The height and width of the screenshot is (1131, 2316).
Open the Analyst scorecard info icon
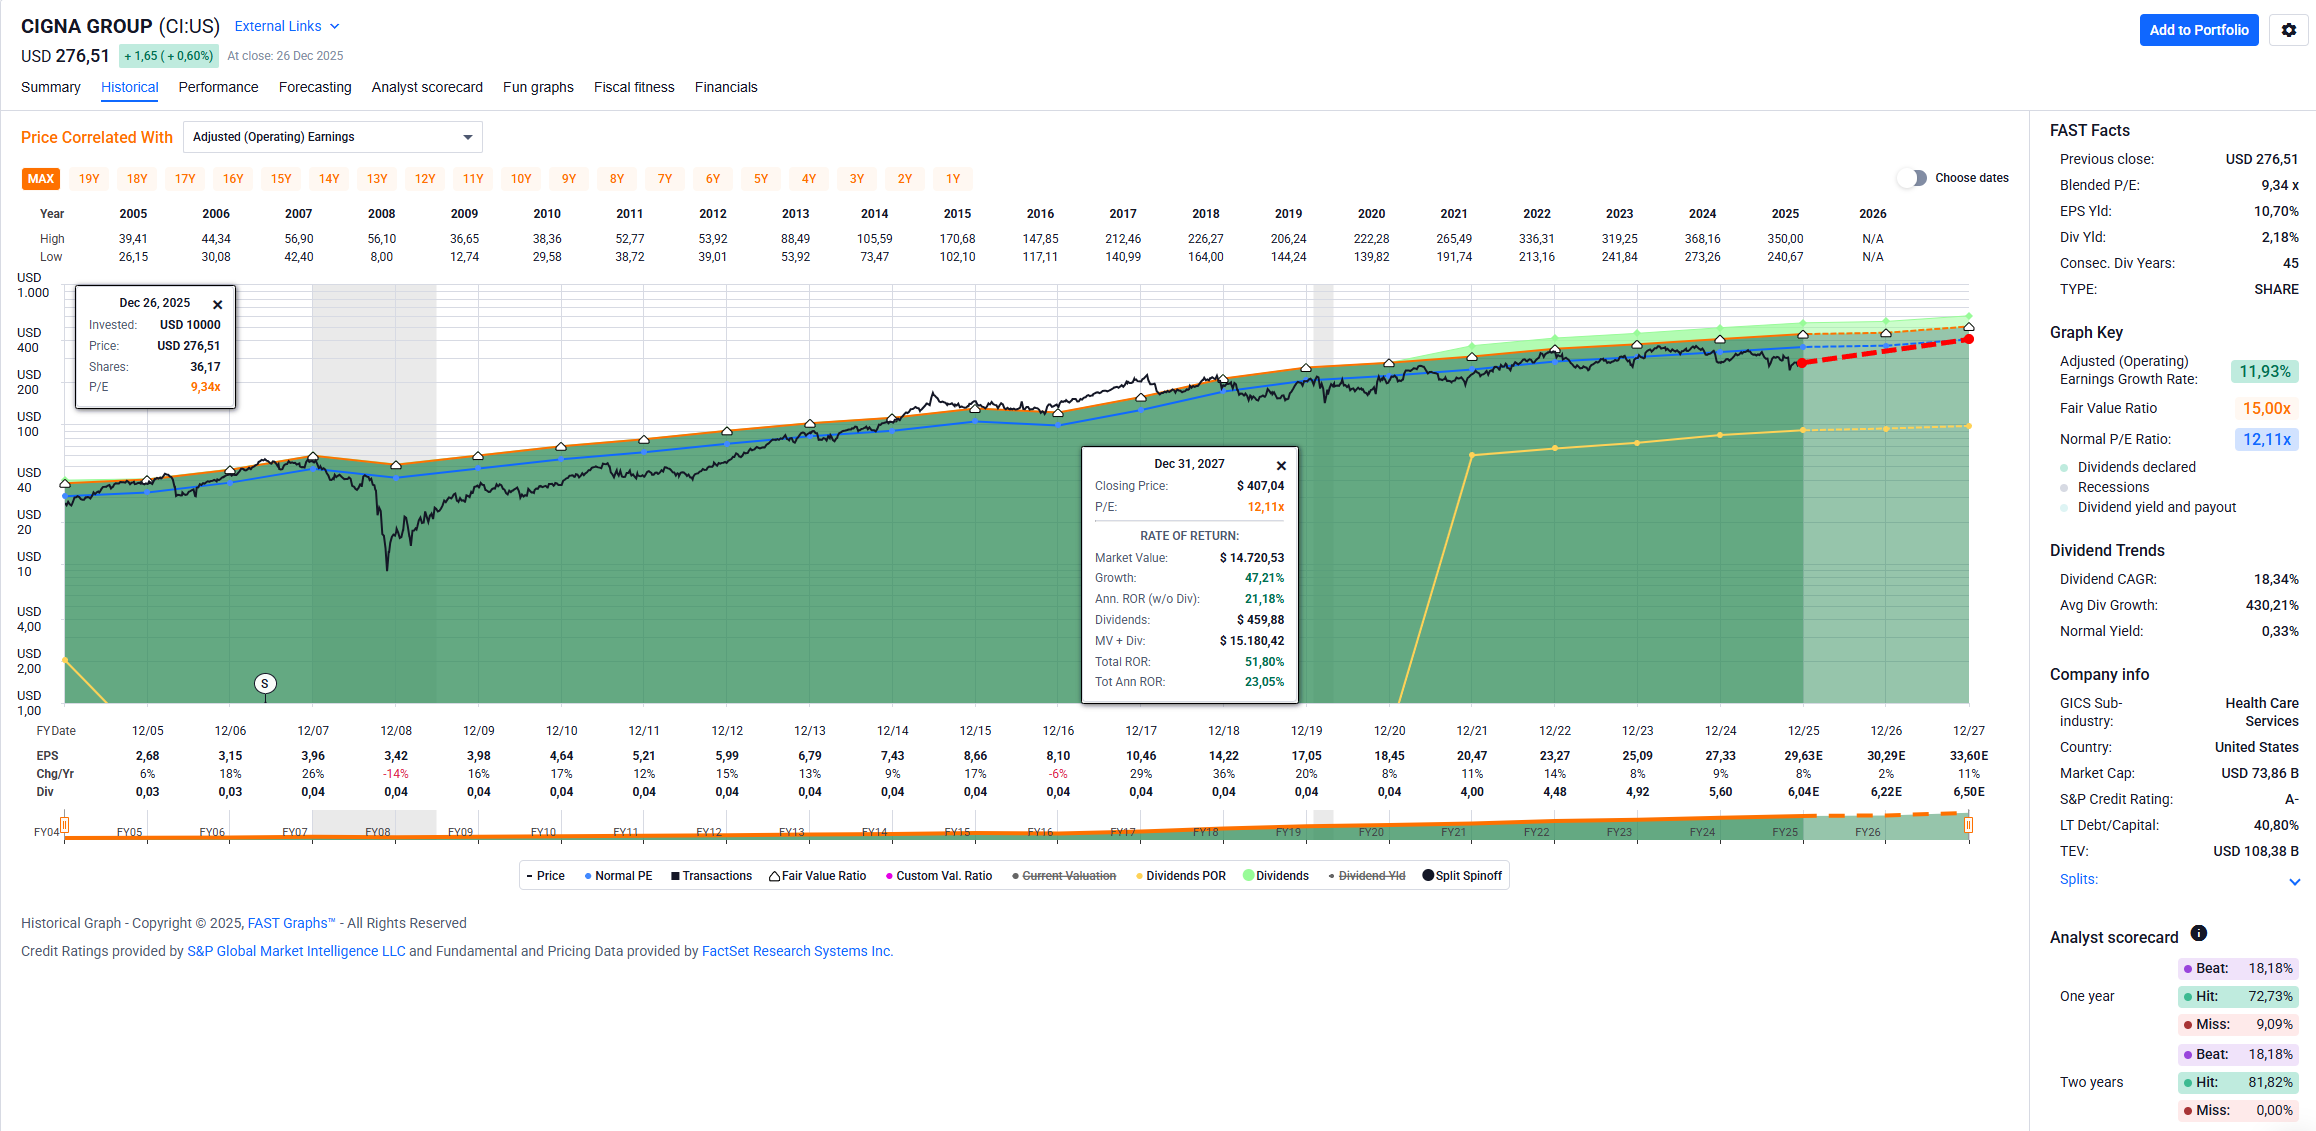click(x=2198, y=933)
